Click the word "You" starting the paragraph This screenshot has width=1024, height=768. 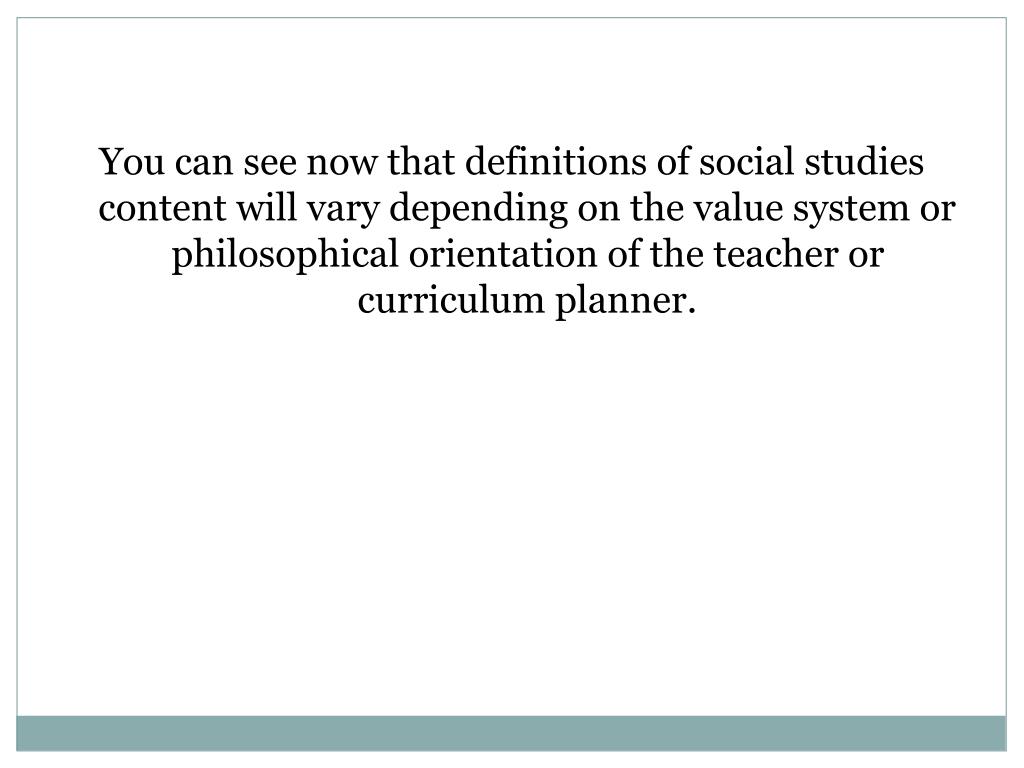point(132,162)
